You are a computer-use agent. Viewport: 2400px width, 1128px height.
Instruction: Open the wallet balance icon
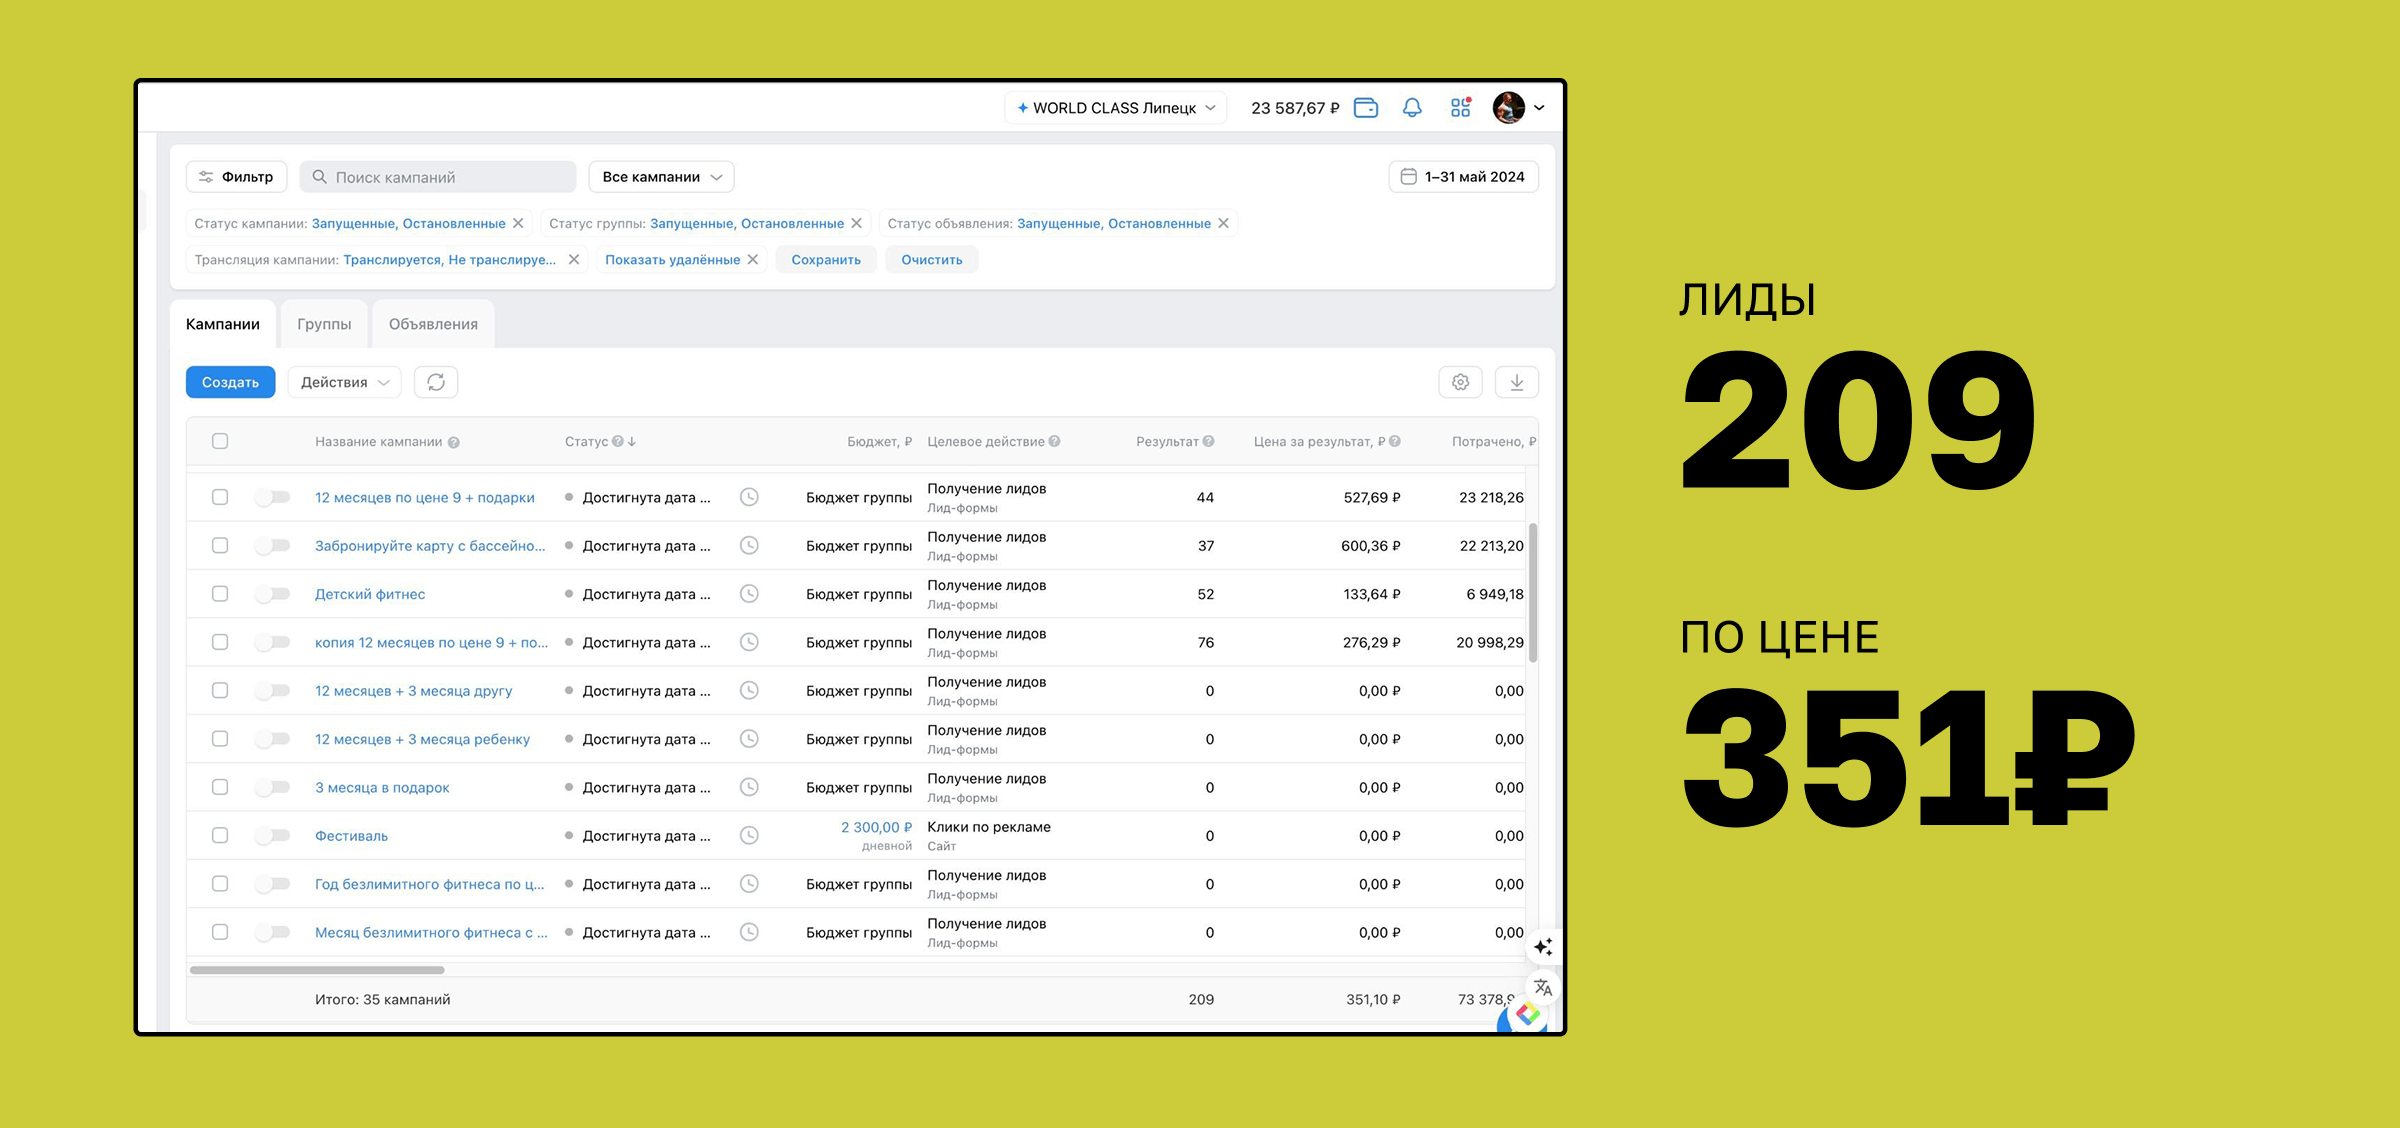click(x=1365, y=108)
